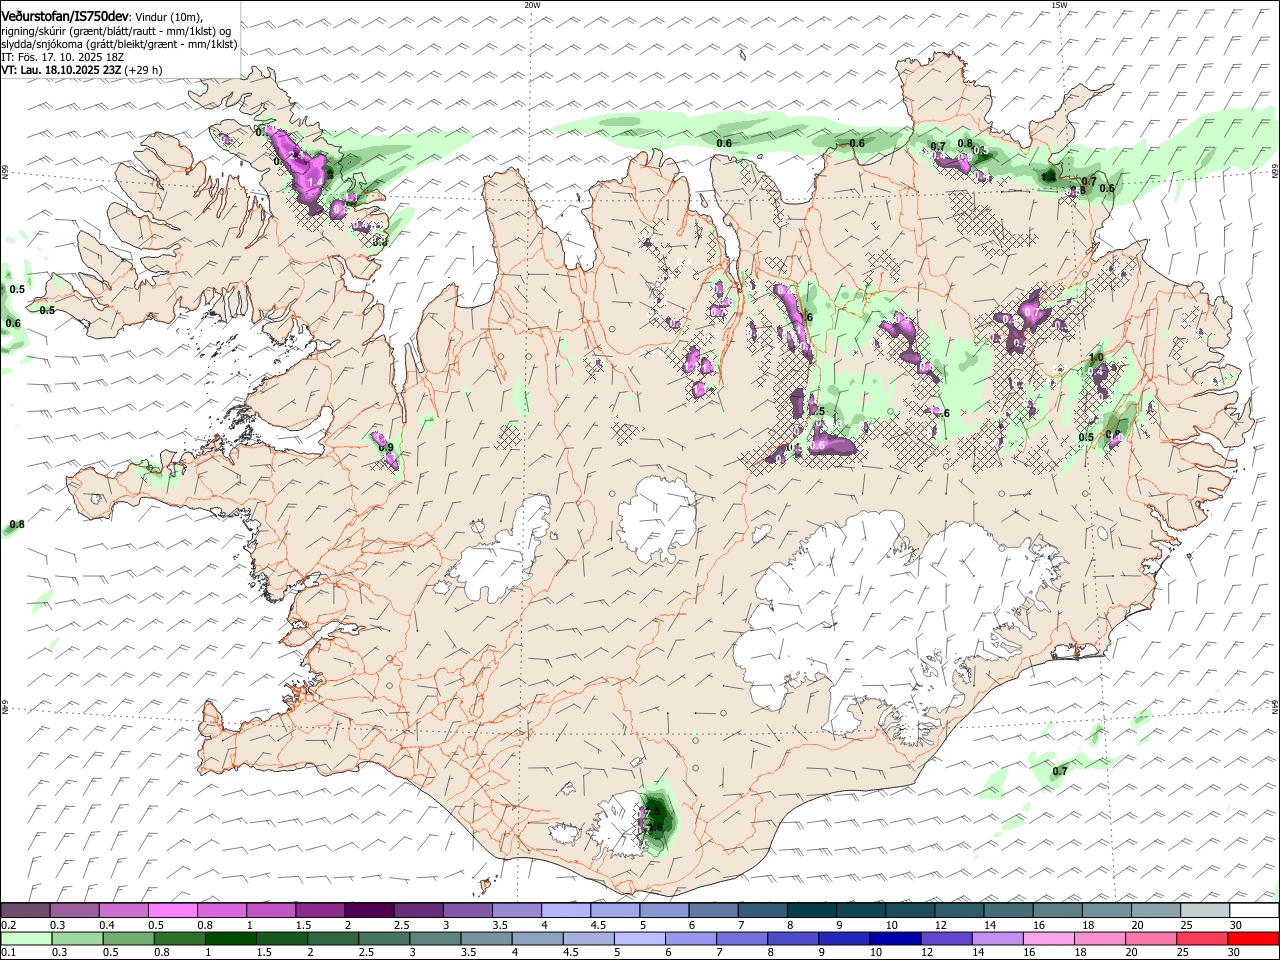The width and height of the screenshot is (1280, 960).
Task: Click the 'rigning/skúrir' legend description line
Action: tap(118, 31)
